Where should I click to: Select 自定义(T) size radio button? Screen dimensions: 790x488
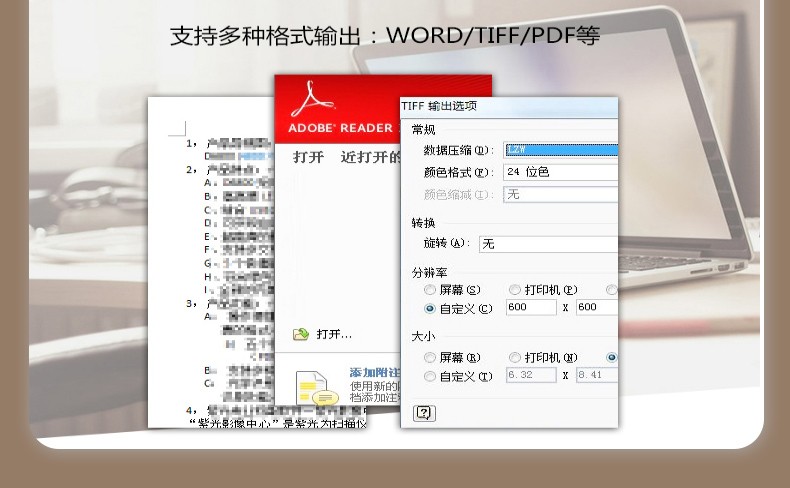click(x=430, y=376)
